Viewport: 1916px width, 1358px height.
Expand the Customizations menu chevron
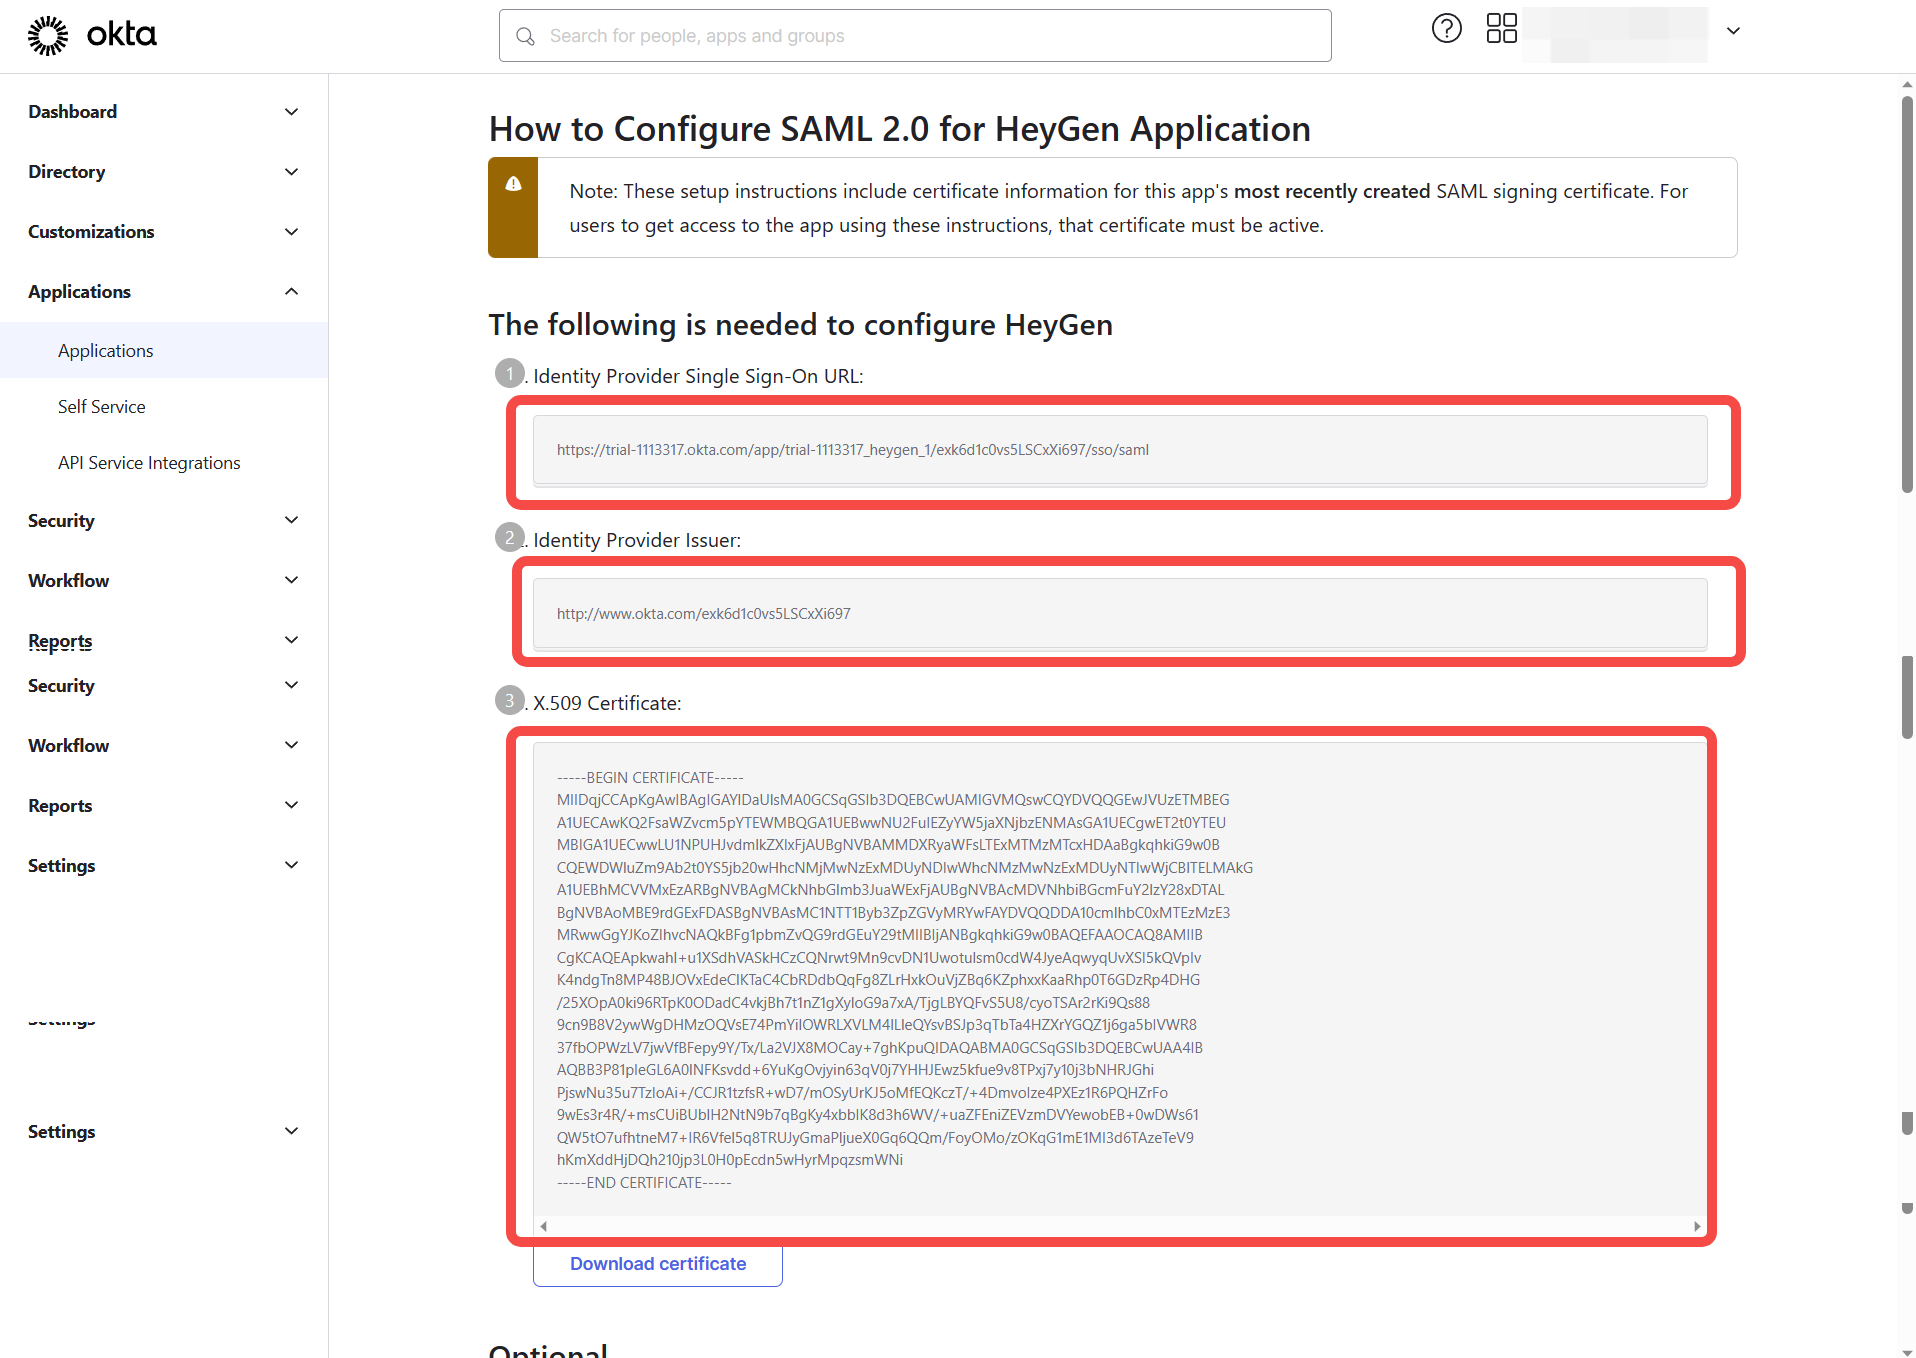coord(291,232)
